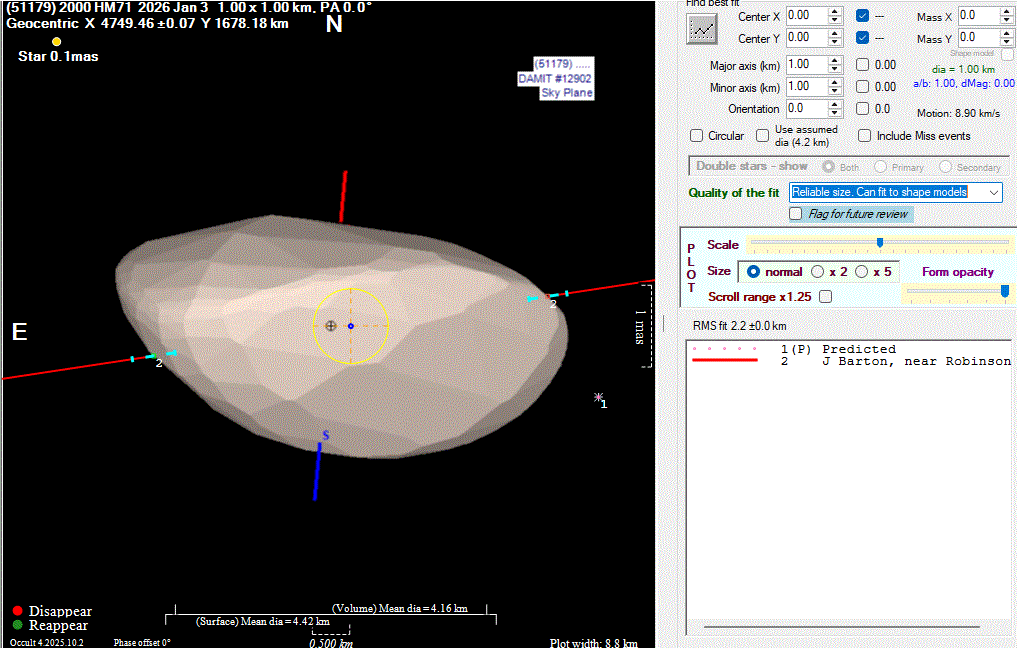This screenshot has width=1017, height=648.
Task: Click the star 0.1mas yellow marker
Action: (x=56, y=41)
